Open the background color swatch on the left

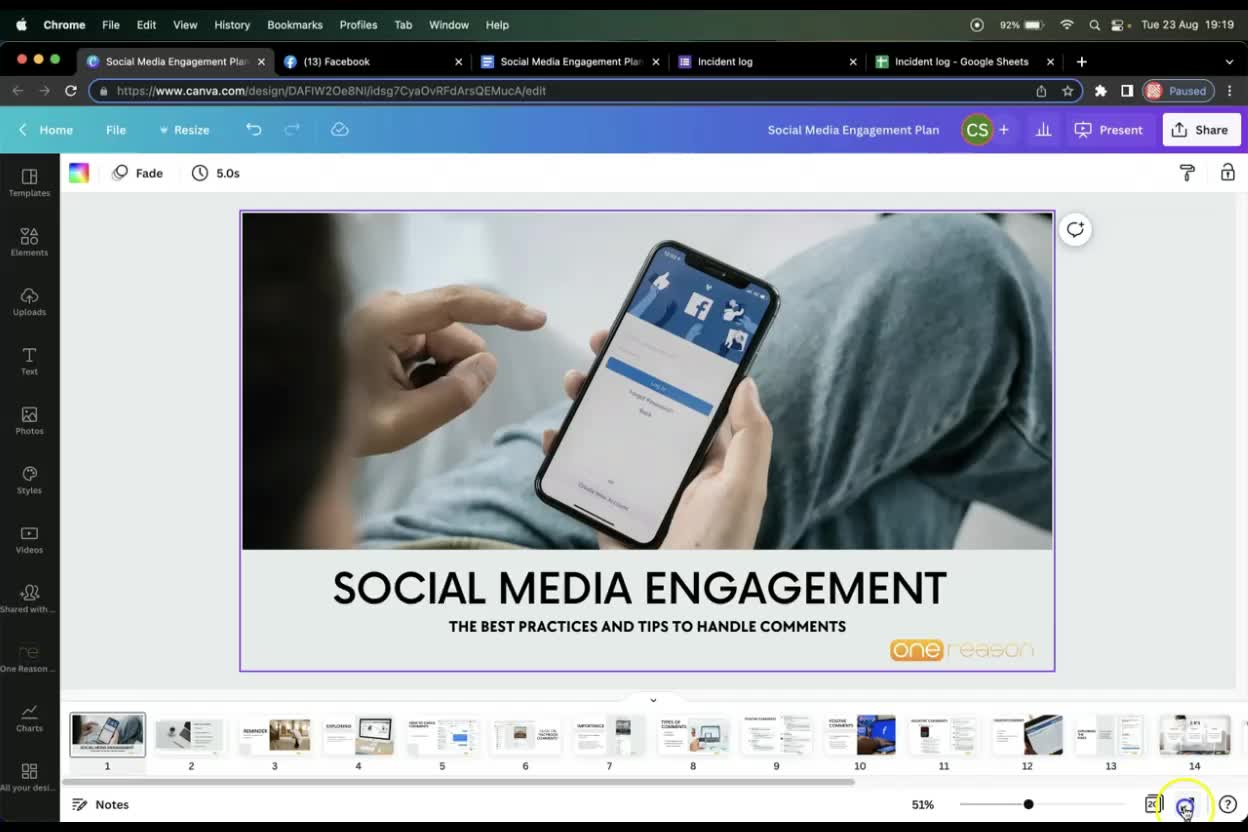click(x=78, y=172)
